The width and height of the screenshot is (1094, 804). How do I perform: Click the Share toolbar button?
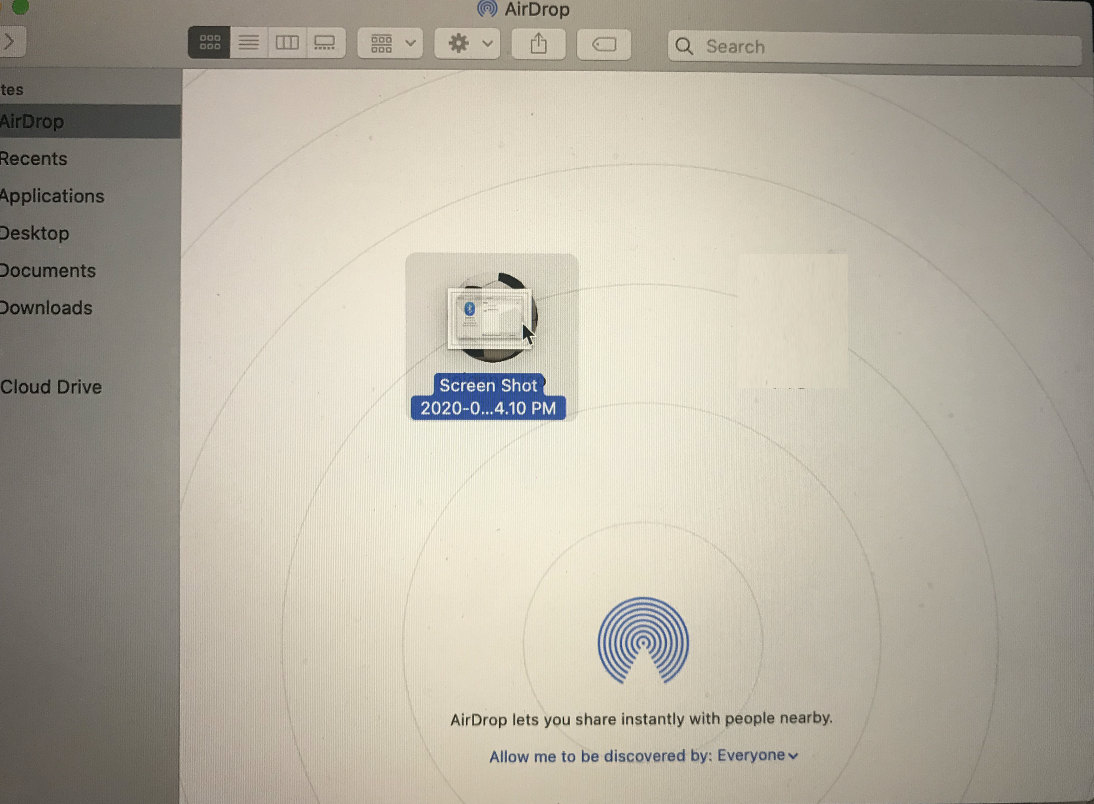tap(538, 44)
